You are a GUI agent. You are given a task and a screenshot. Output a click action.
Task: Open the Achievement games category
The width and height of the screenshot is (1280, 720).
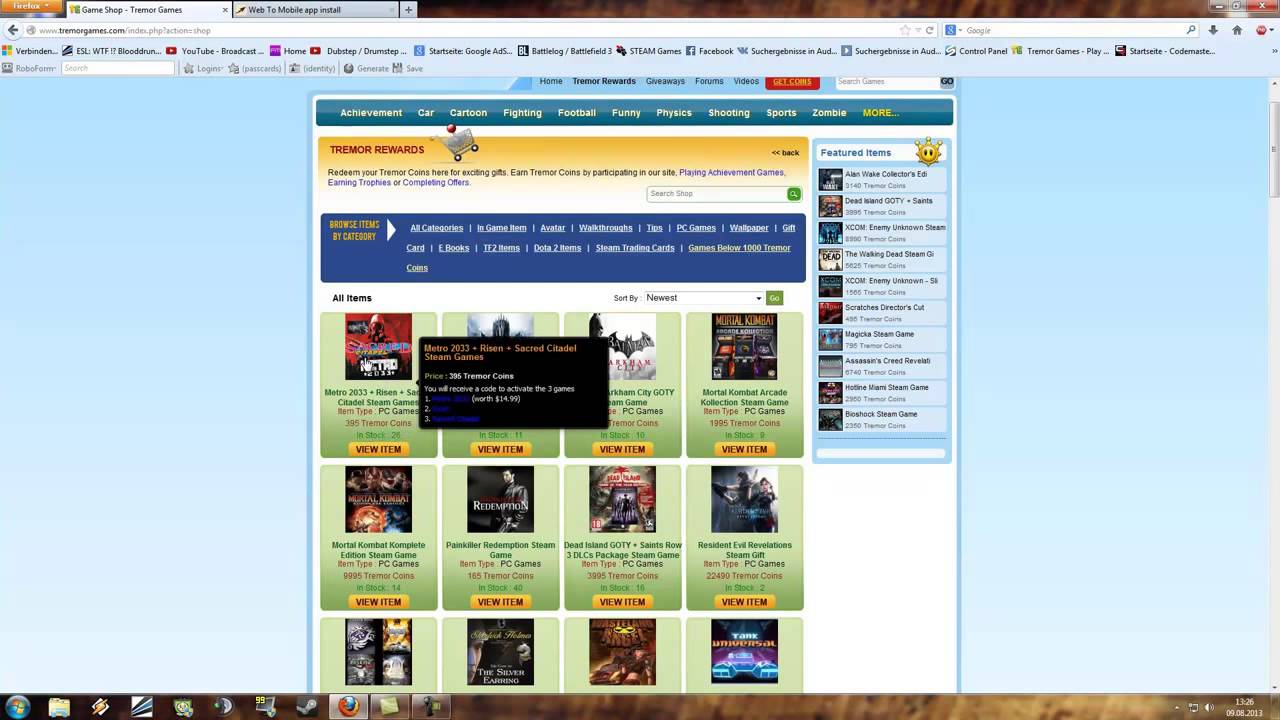pos(371,113)
